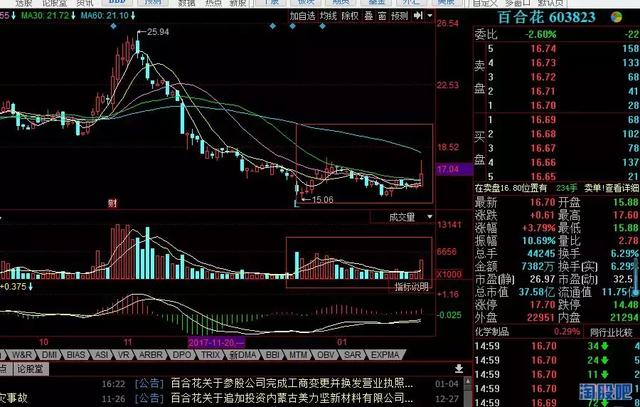This screenshot has height=407, width=640.
Task: Click the 市盈(静) value 26.97
Action: [x=543, y=279]
